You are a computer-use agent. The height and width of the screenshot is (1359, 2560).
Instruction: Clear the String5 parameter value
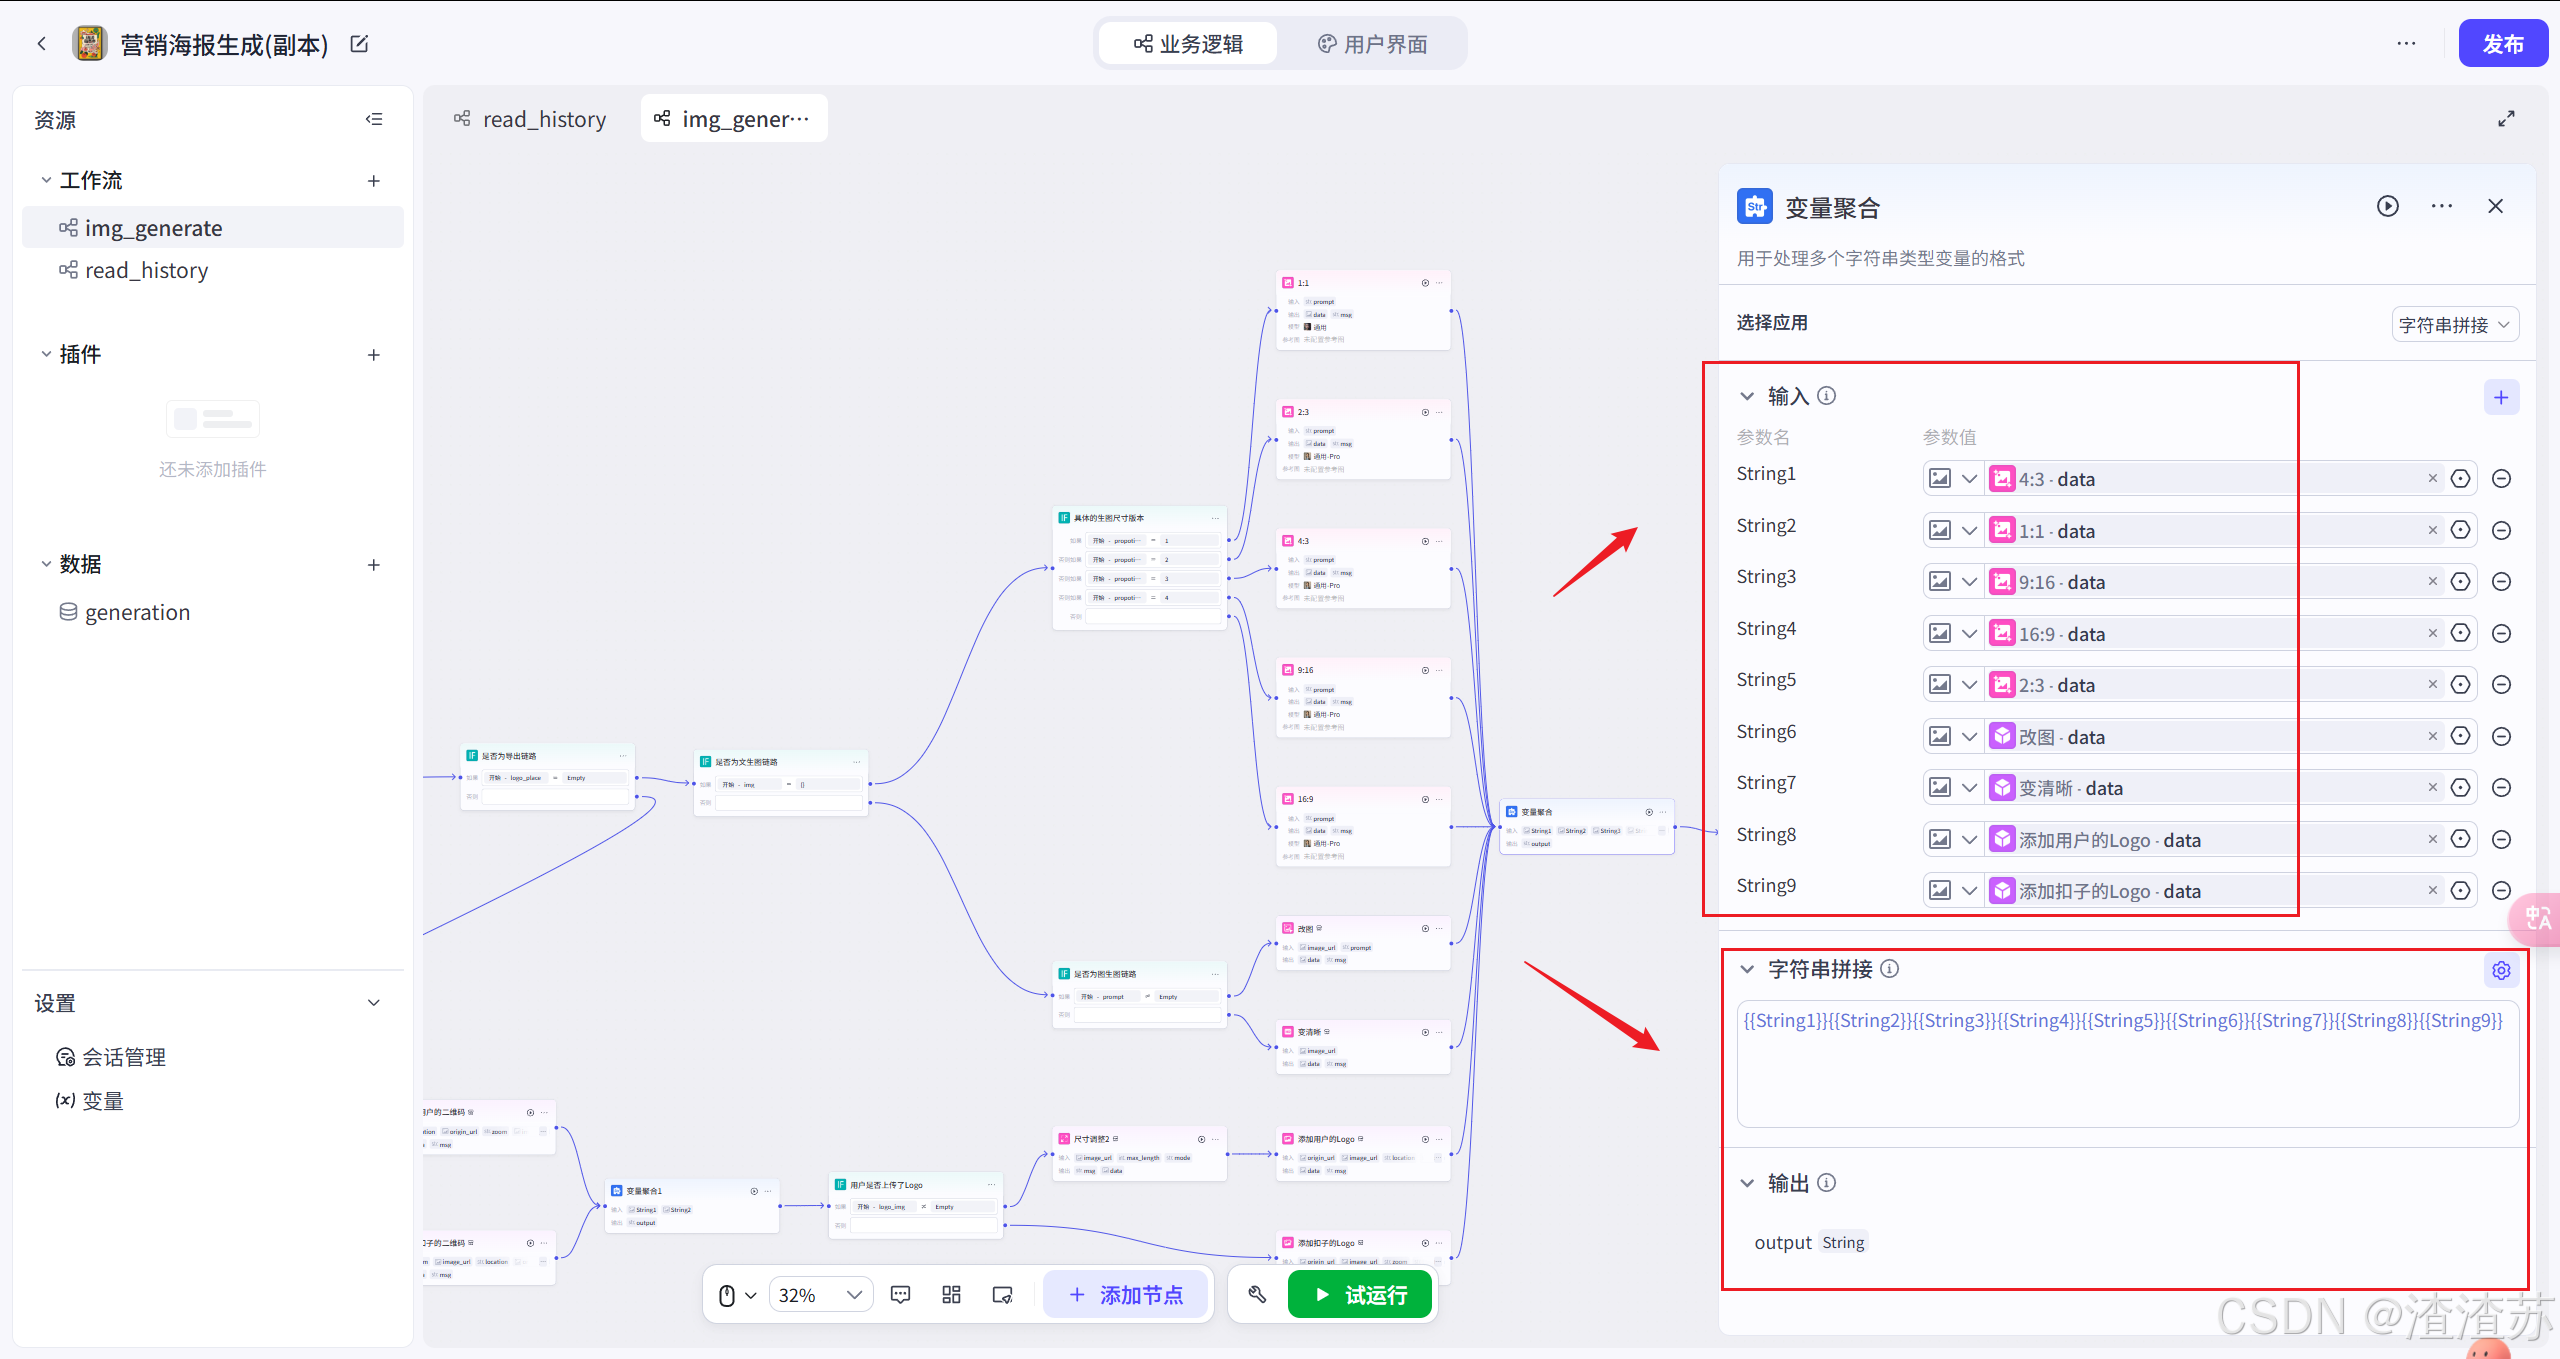[2432, 685]
